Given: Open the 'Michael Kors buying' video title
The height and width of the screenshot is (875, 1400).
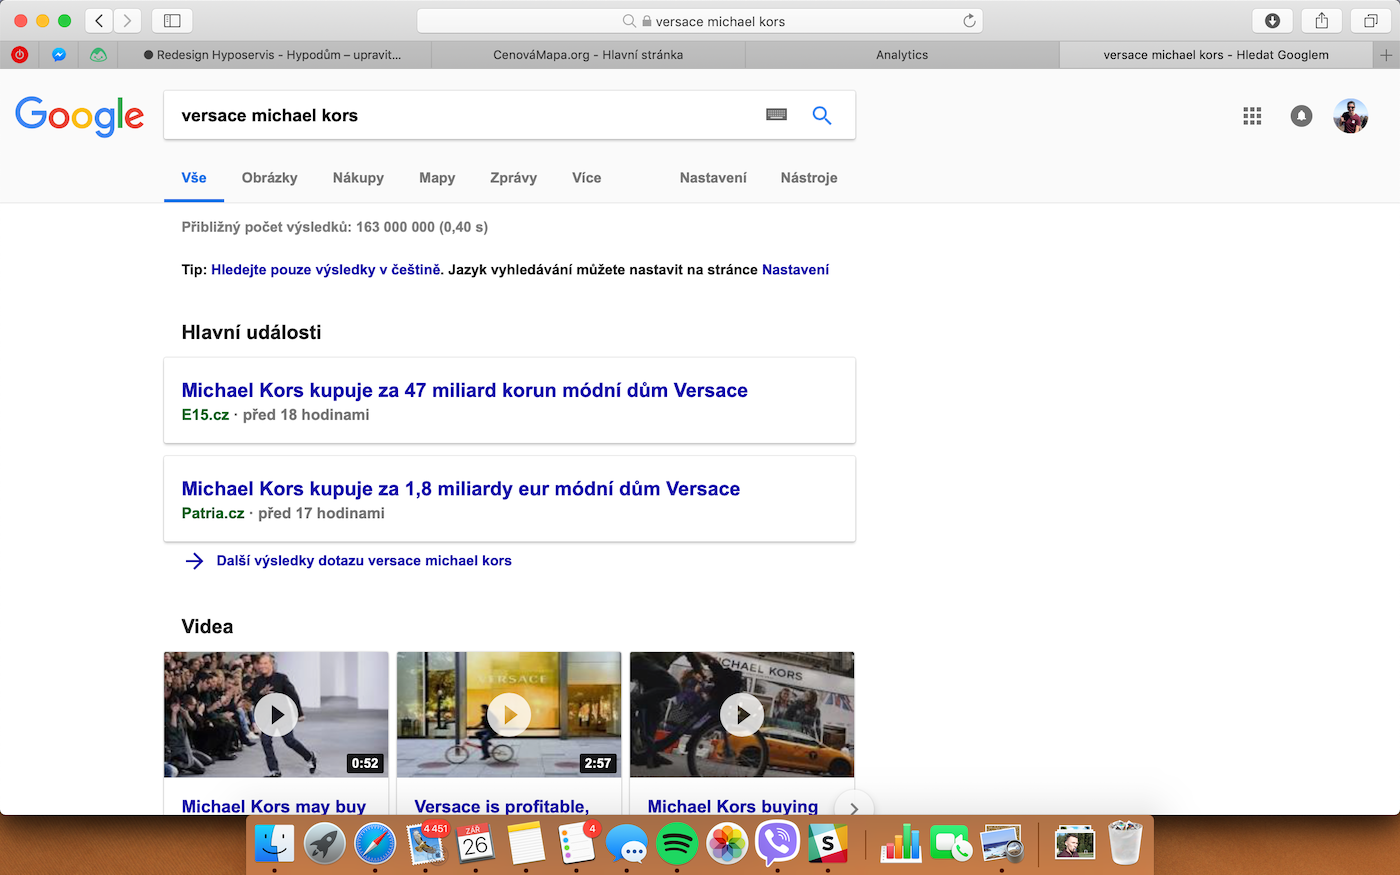Looking at the screenshot, I should (x=733, y=806).
